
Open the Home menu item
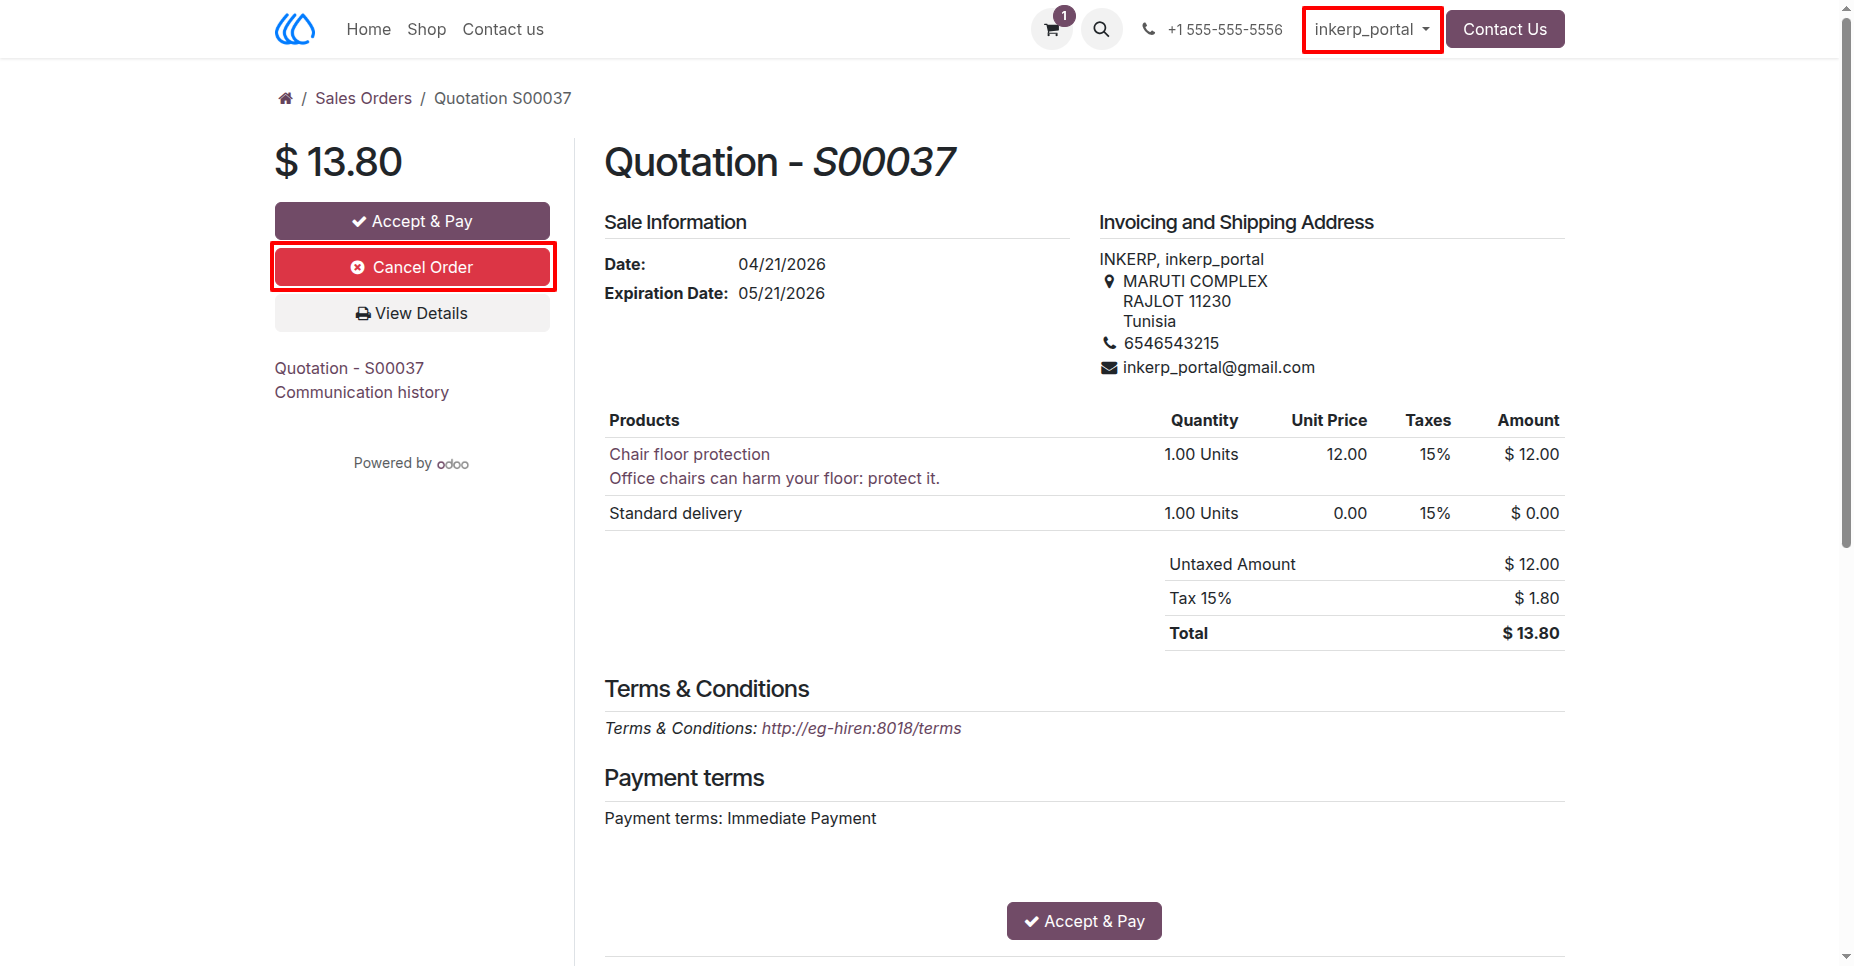pos(368,29)
